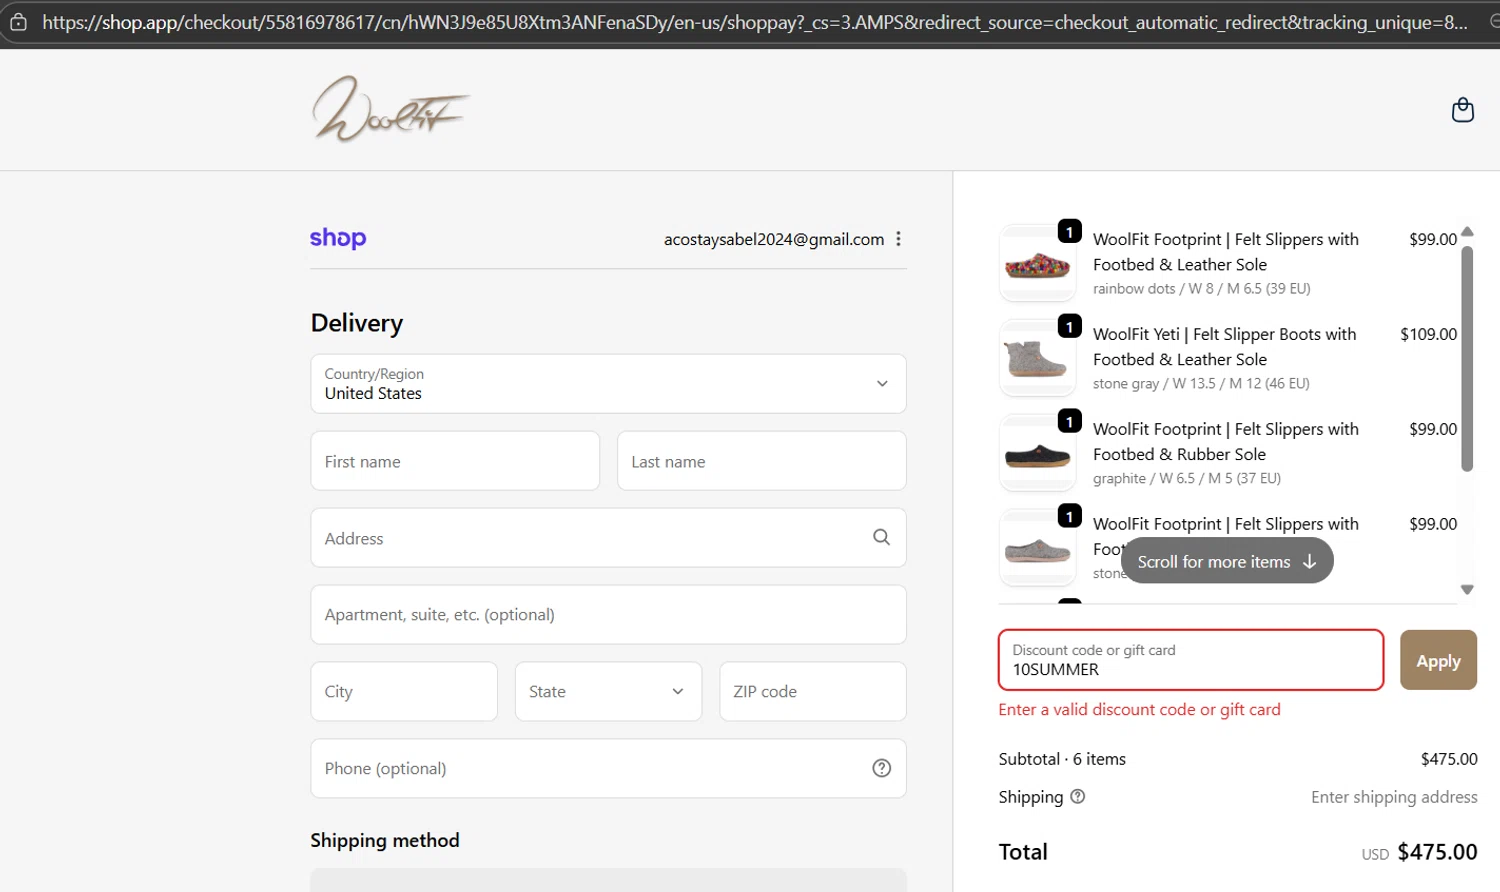Click the Phone (optional) field

coord(608,768)
